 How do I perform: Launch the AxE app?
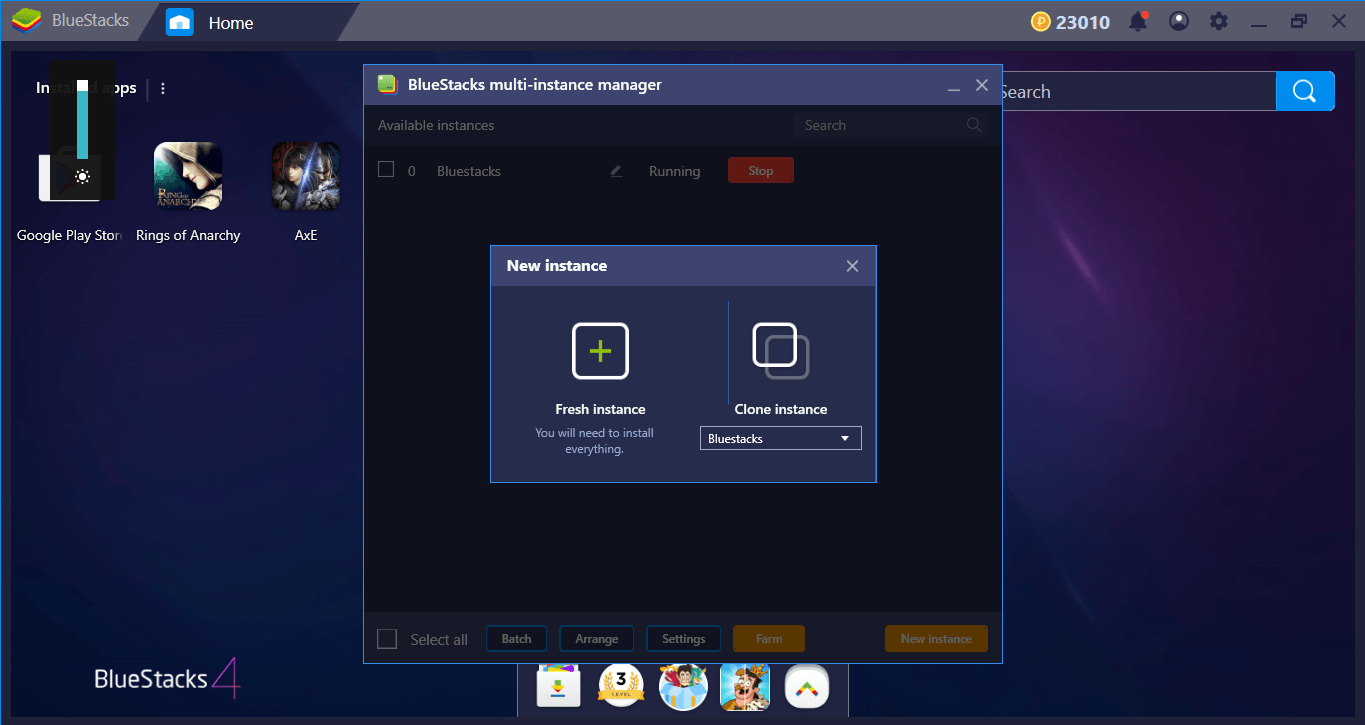(306, 176)
